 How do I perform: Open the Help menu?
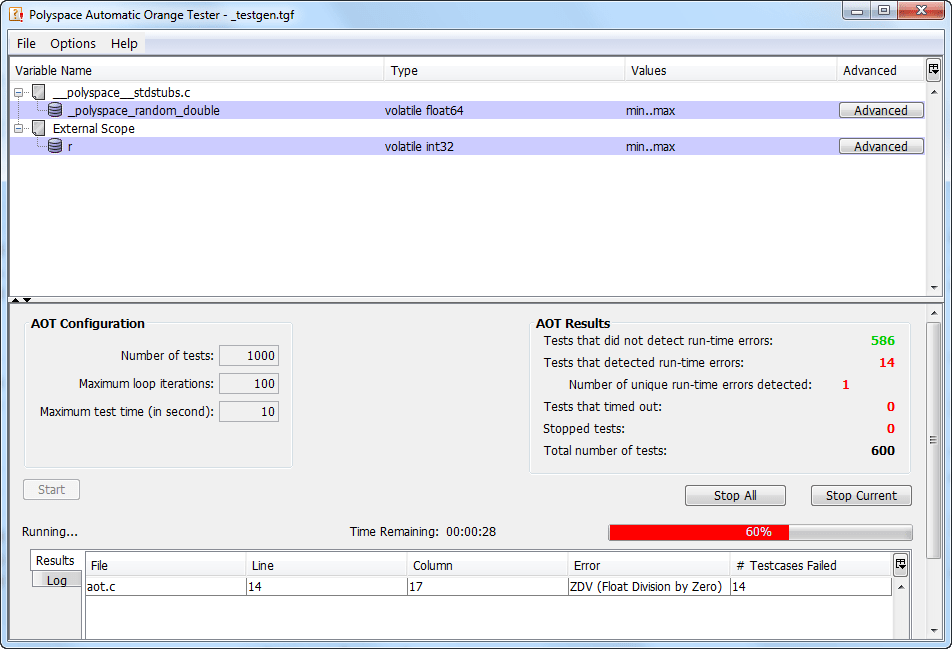[124, 44]
